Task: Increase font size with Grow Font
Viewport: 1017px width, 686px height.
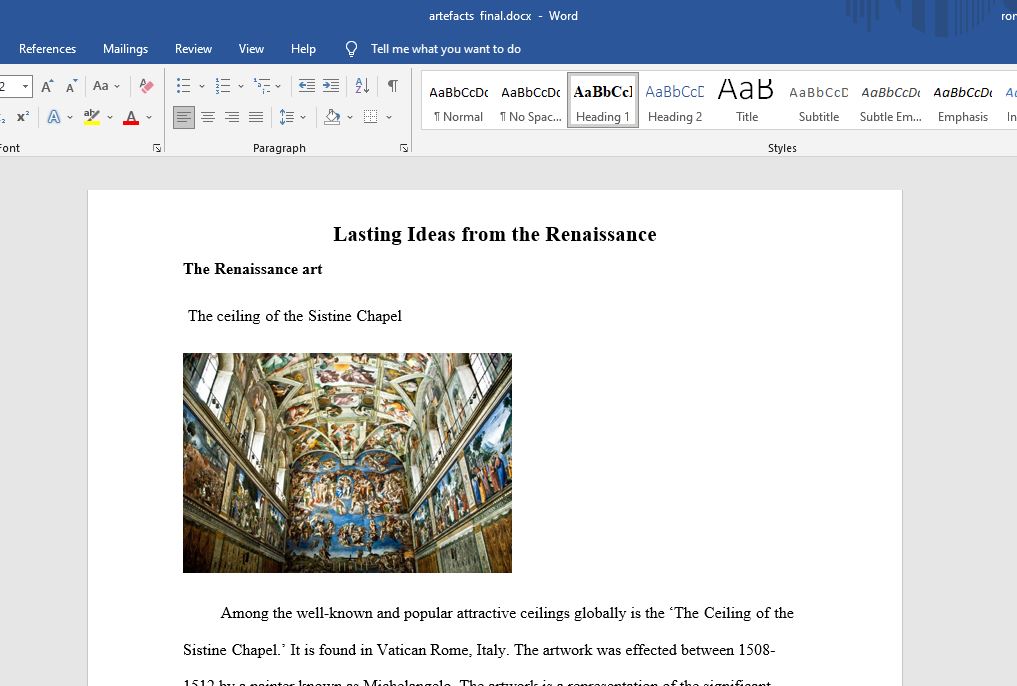Action: coord(47,86)
